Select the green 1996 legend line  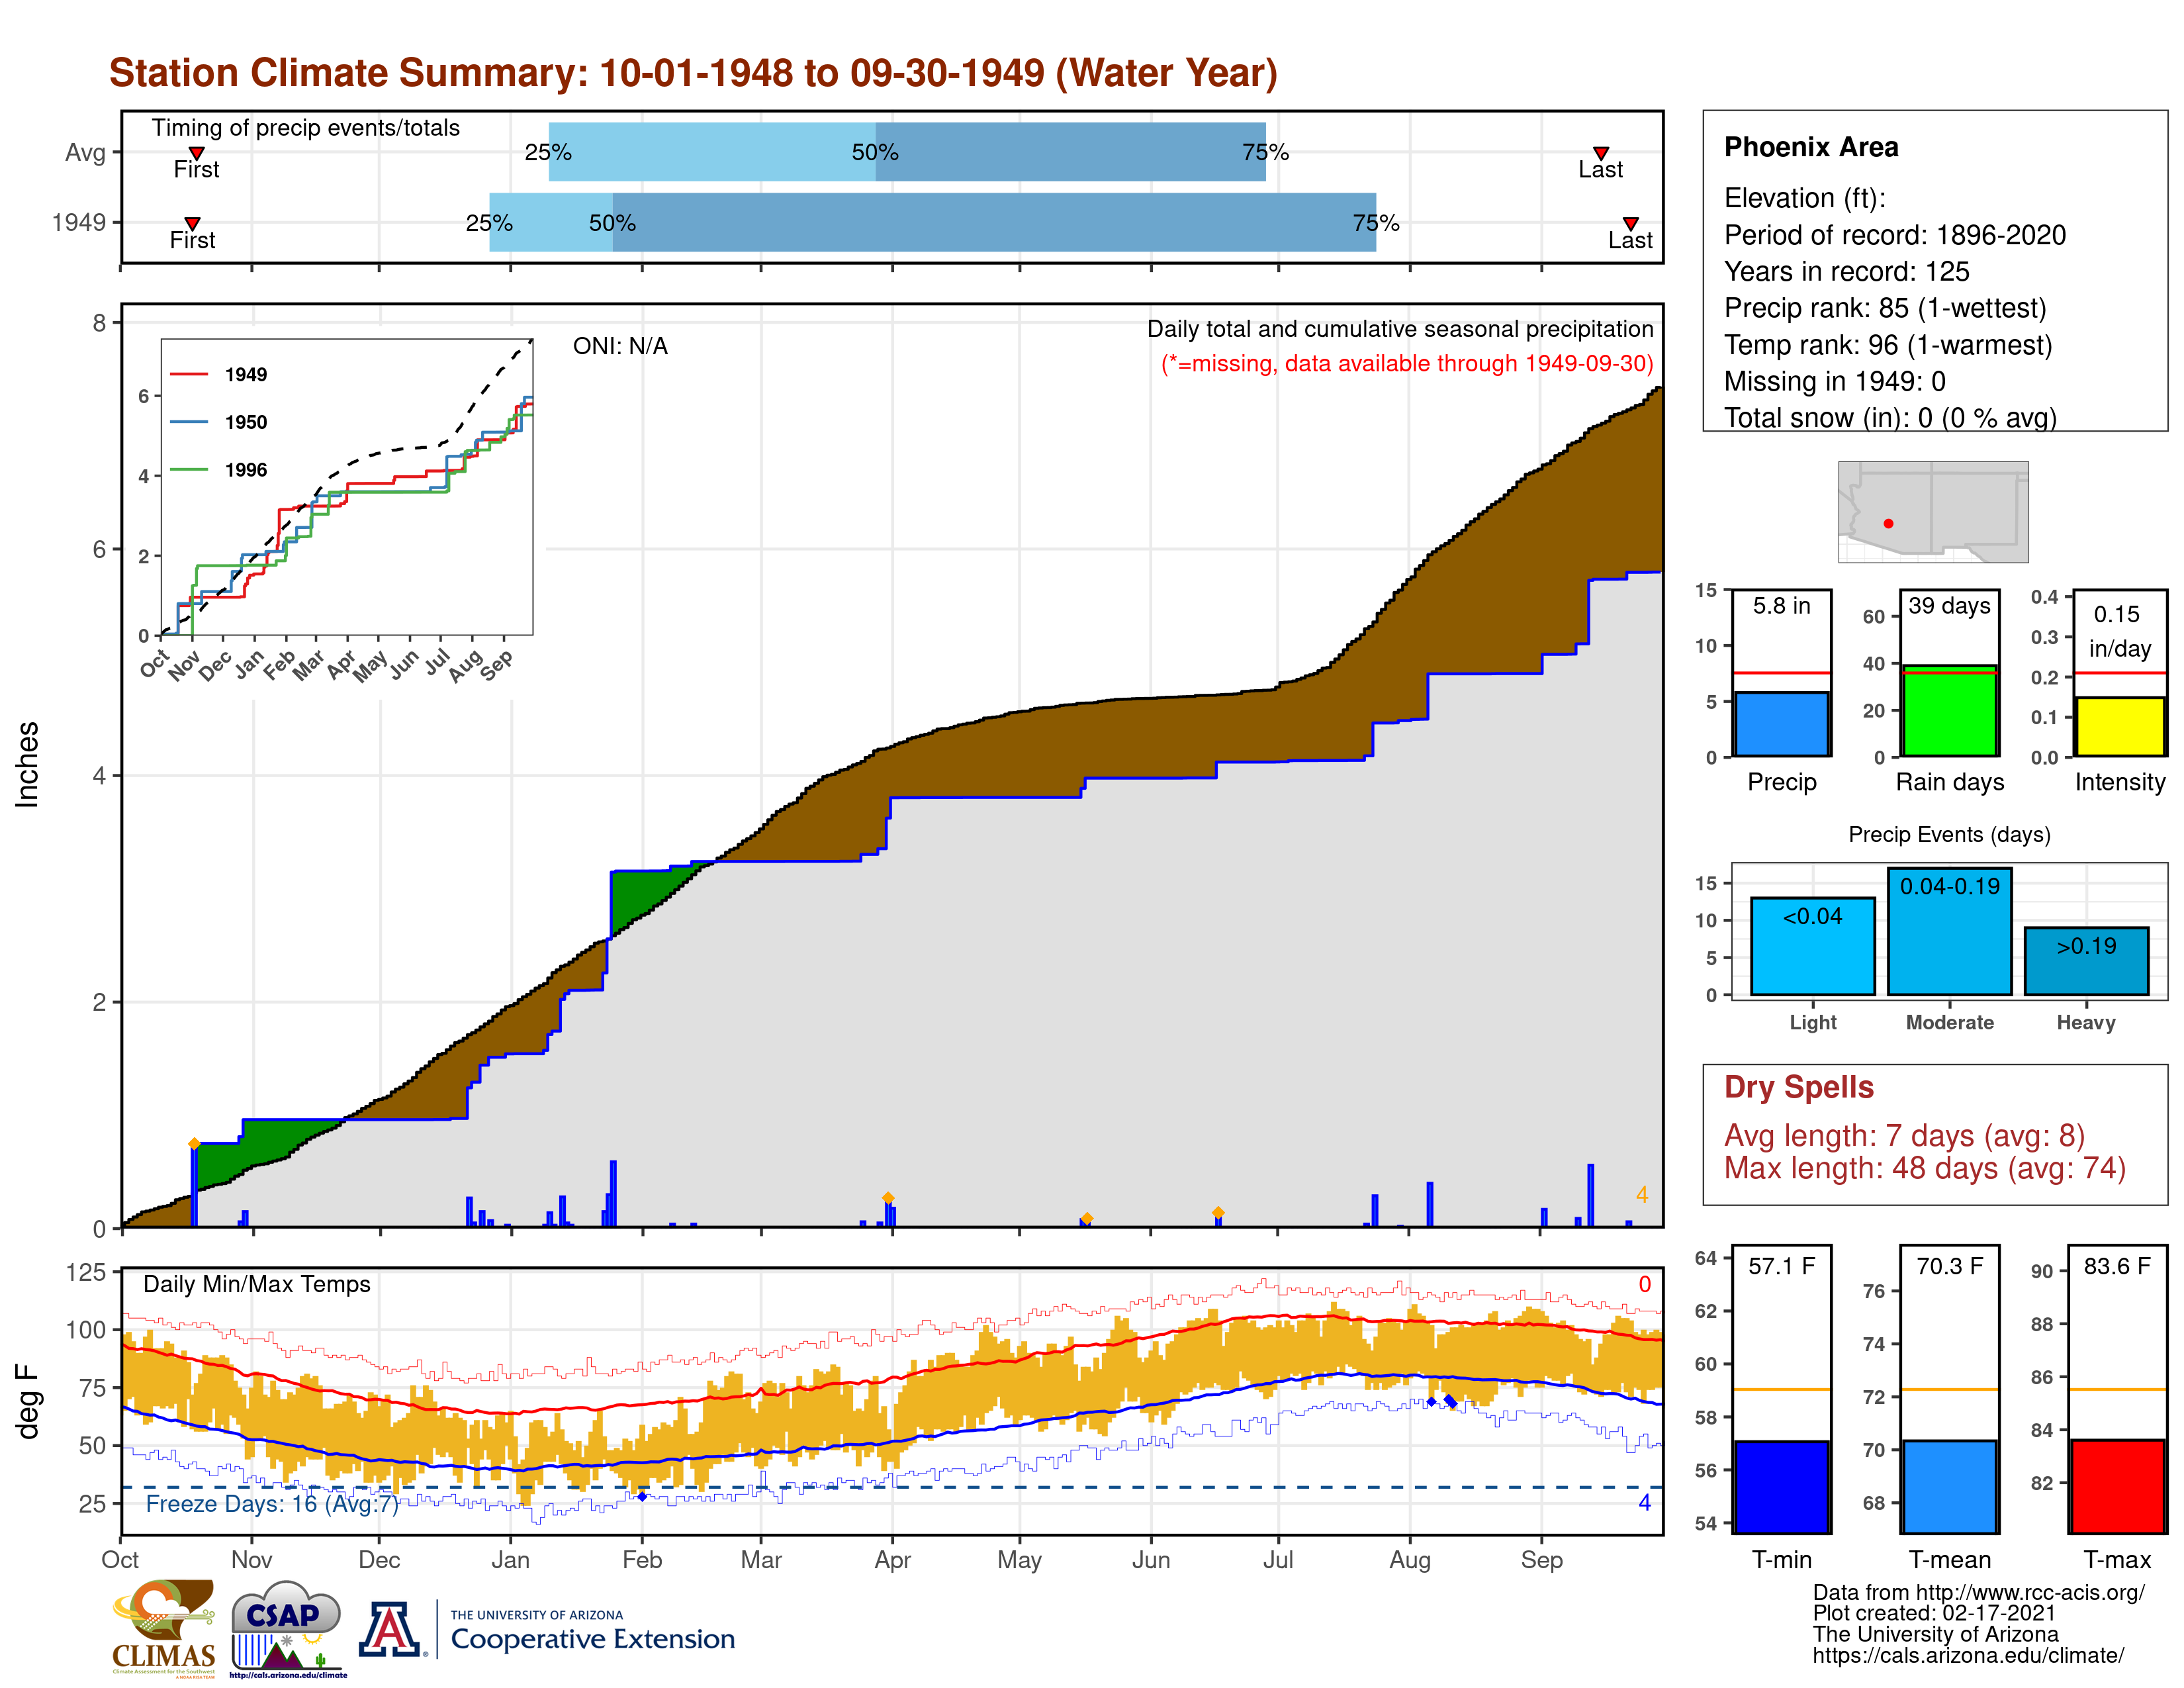tap(189, 470)
